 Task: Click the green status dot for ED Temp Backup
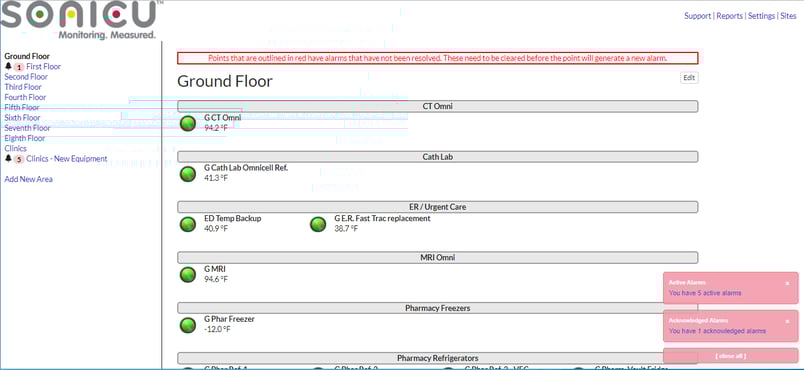188,224
